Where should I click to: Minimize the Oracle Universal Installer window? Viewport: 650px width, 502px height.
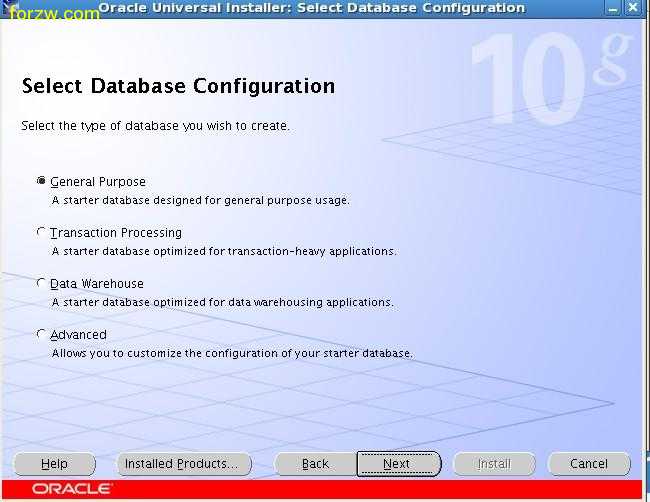point(612,8)
